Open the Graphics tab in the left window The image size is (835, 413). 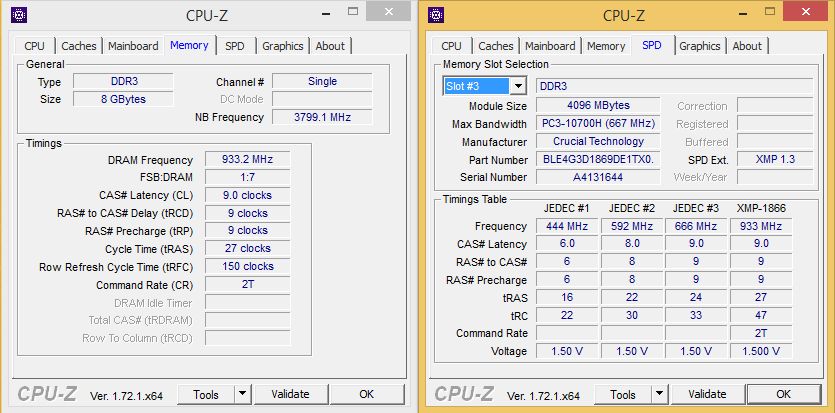(282, 46)
